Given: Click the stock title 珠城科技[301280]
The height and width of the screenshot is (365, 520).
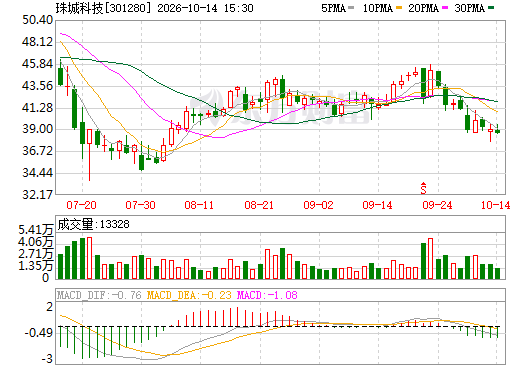Looking at the screenshot, I should (x=103, y=8).
